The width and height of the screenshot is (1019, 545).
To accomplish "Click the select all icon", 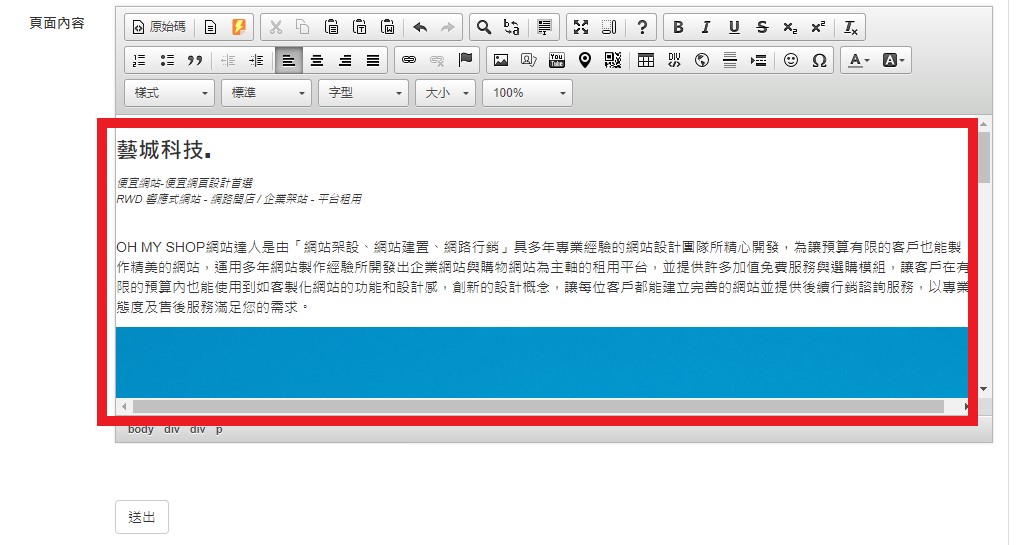I will click(x=544, y=27).
